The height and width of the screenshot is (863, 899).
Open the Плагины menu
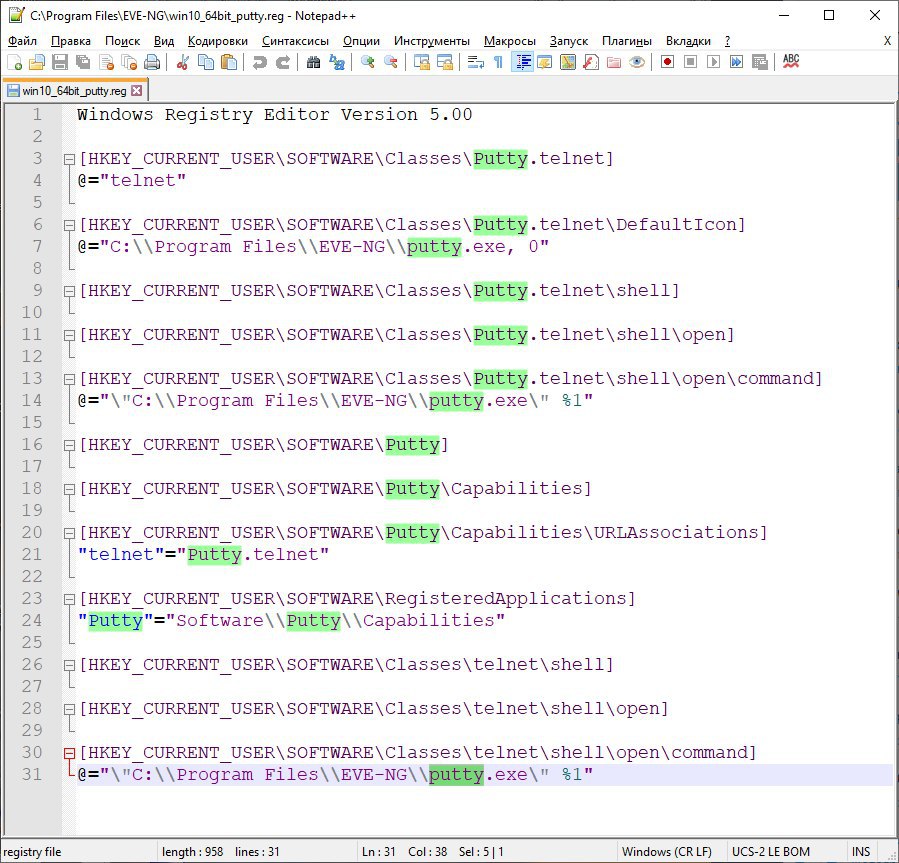627,41
